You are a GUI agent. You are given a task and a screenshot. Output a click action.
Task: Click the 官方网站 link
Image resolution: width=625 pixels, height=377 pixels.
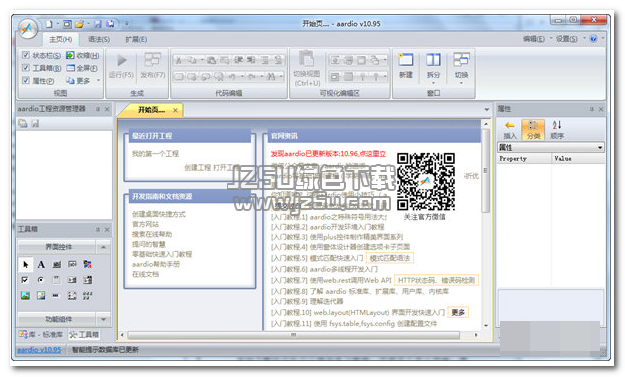click(x=145, y=224)
